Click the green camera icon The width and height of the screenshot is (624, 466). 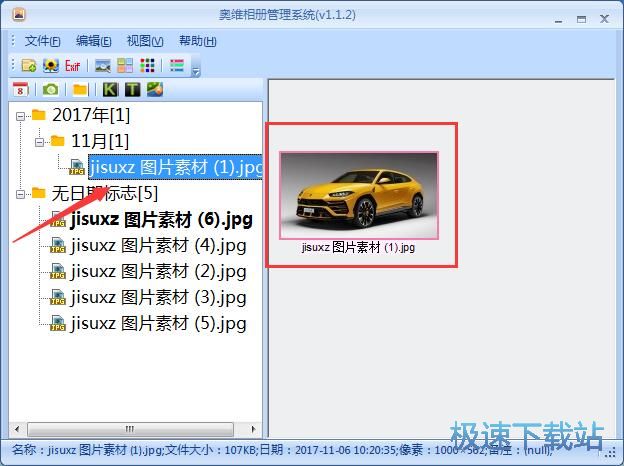pyautogui.click(x=49, y=90)
